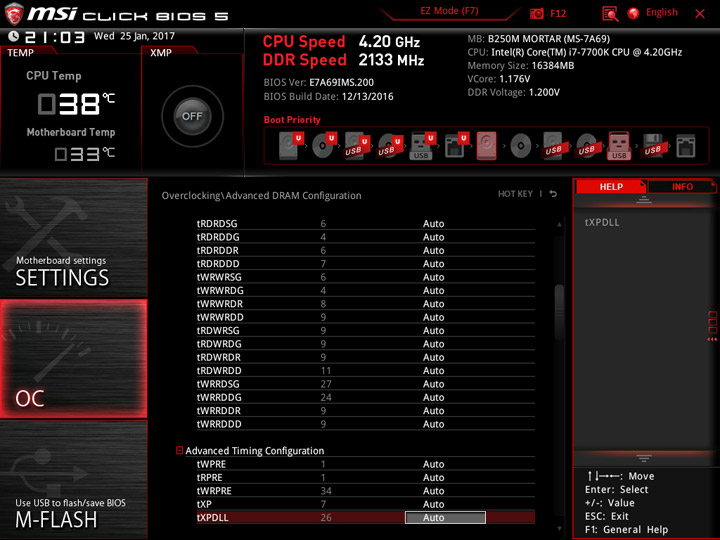
Task: Select the tWRRDDR timing row
Action: (x=366, y=410)
